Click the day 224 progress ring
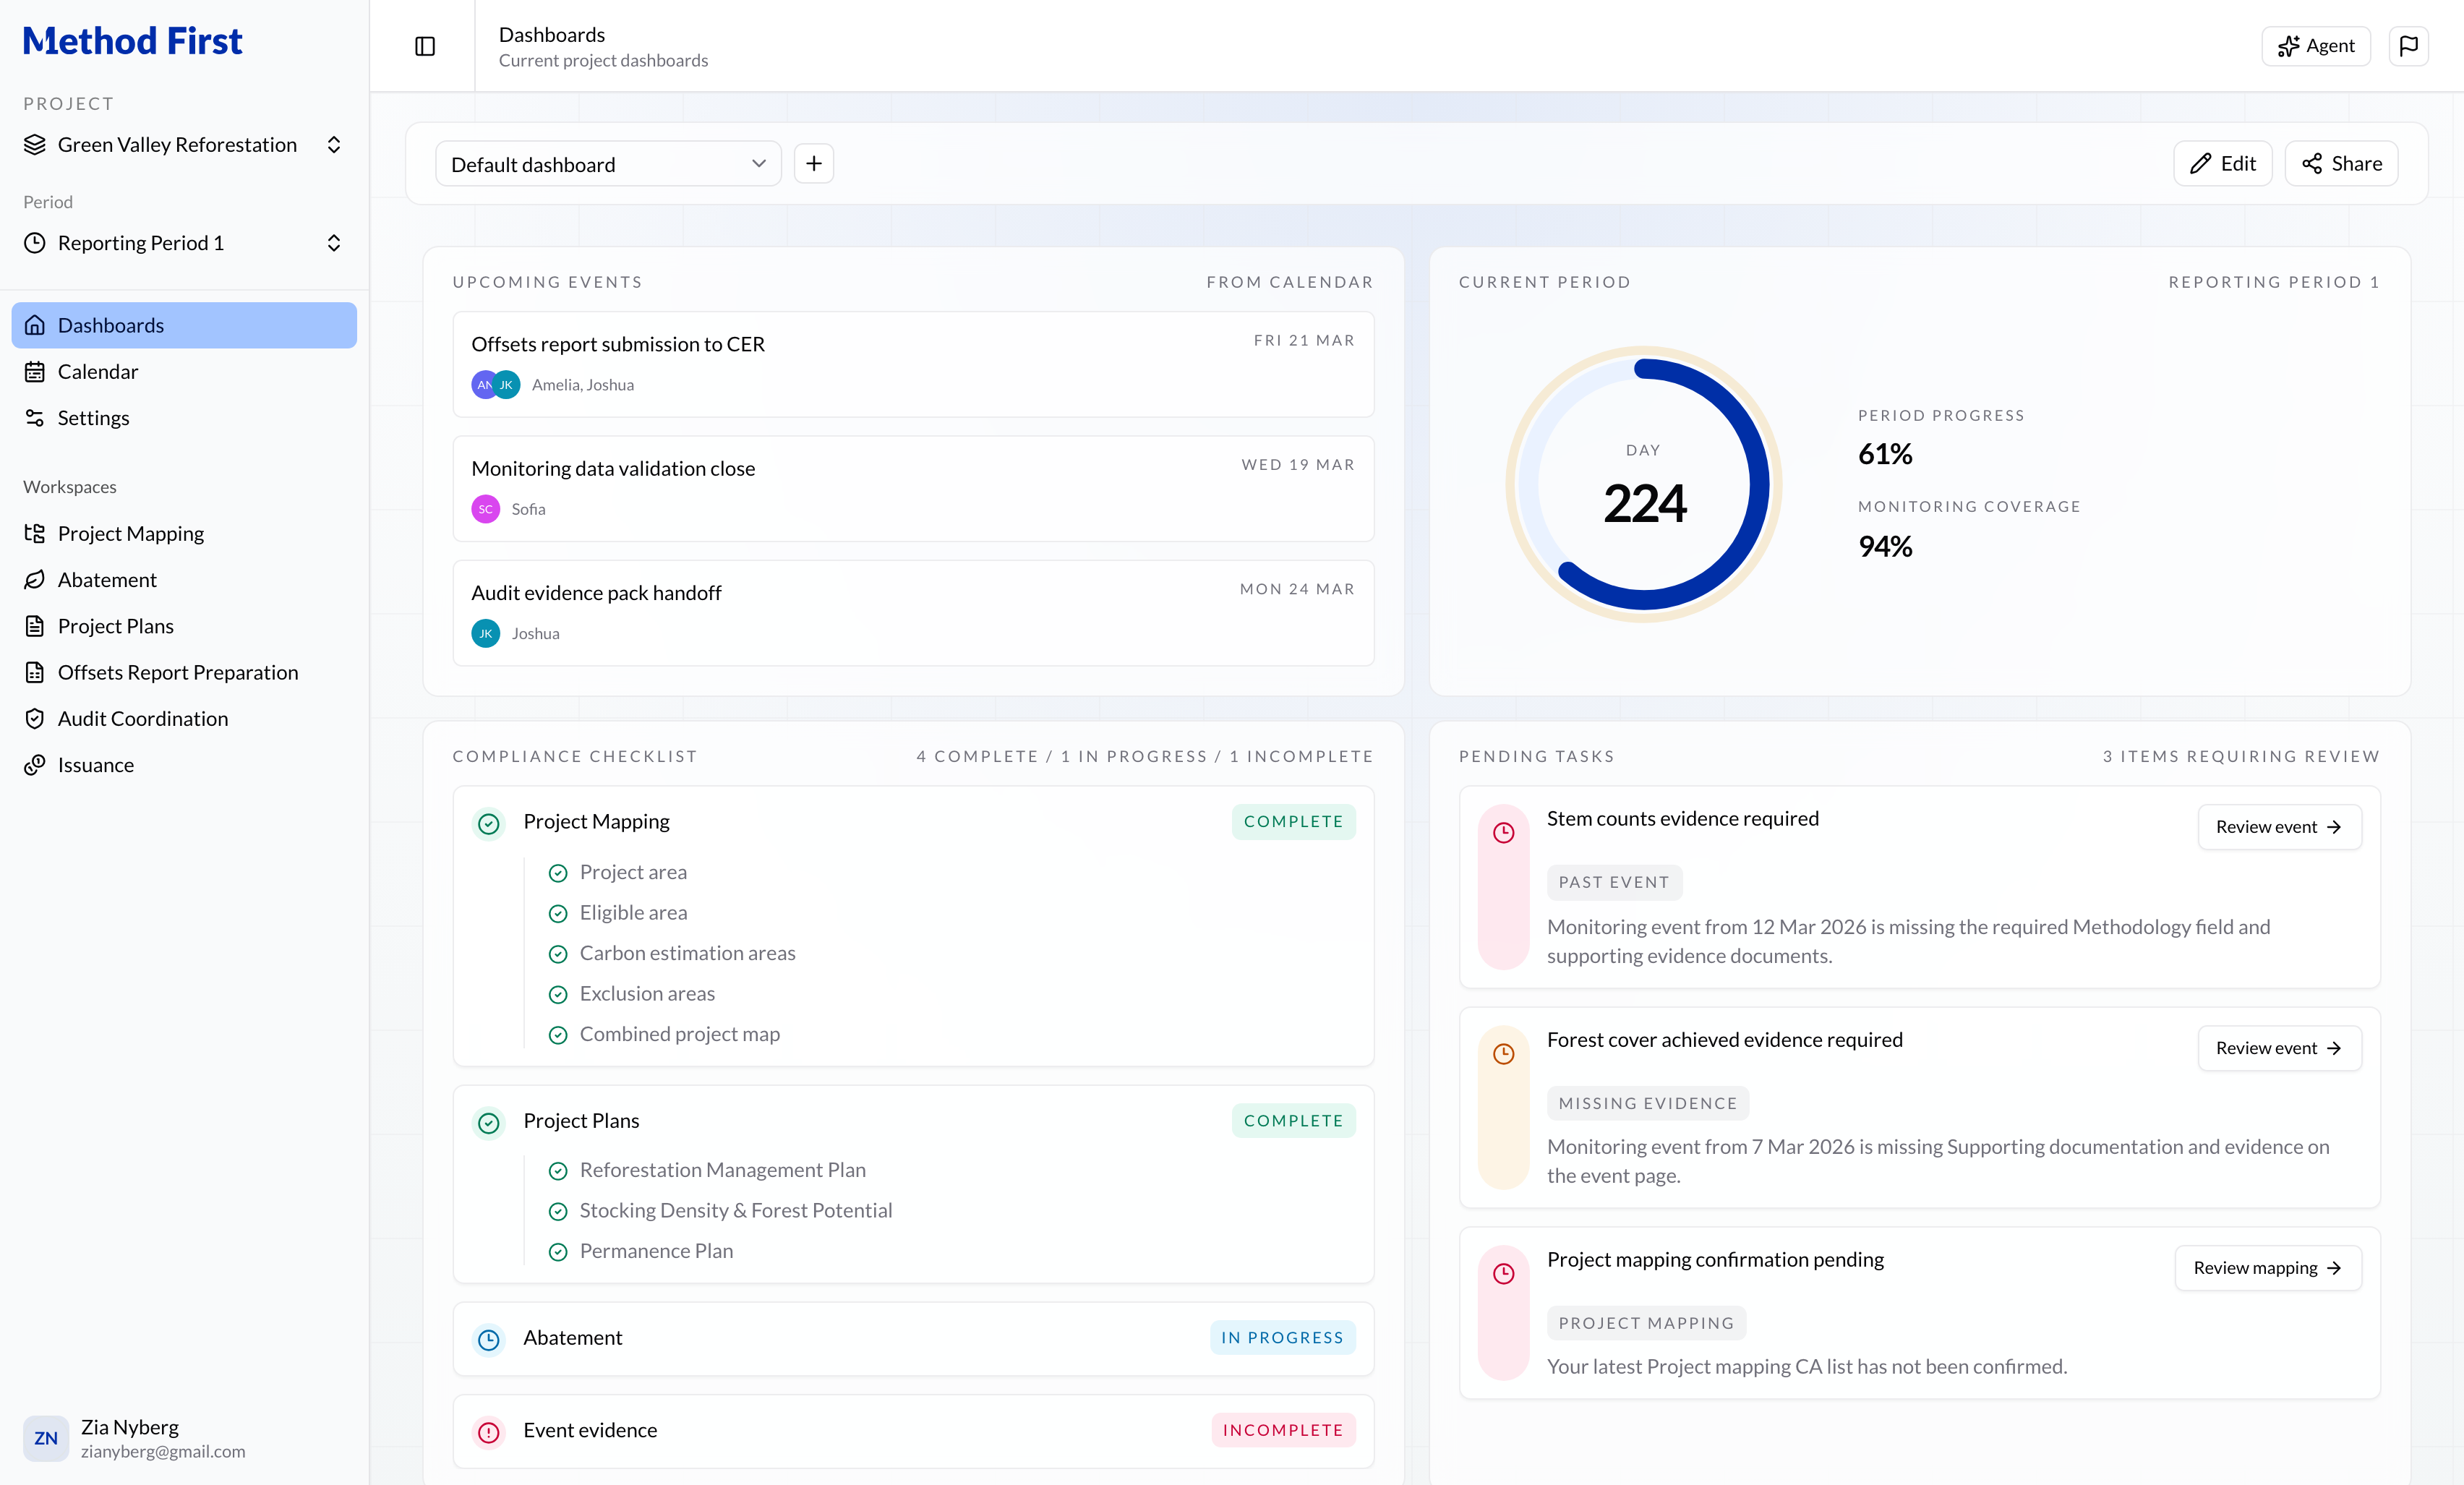2464x1485 pixels. (x=1644, y=485)
